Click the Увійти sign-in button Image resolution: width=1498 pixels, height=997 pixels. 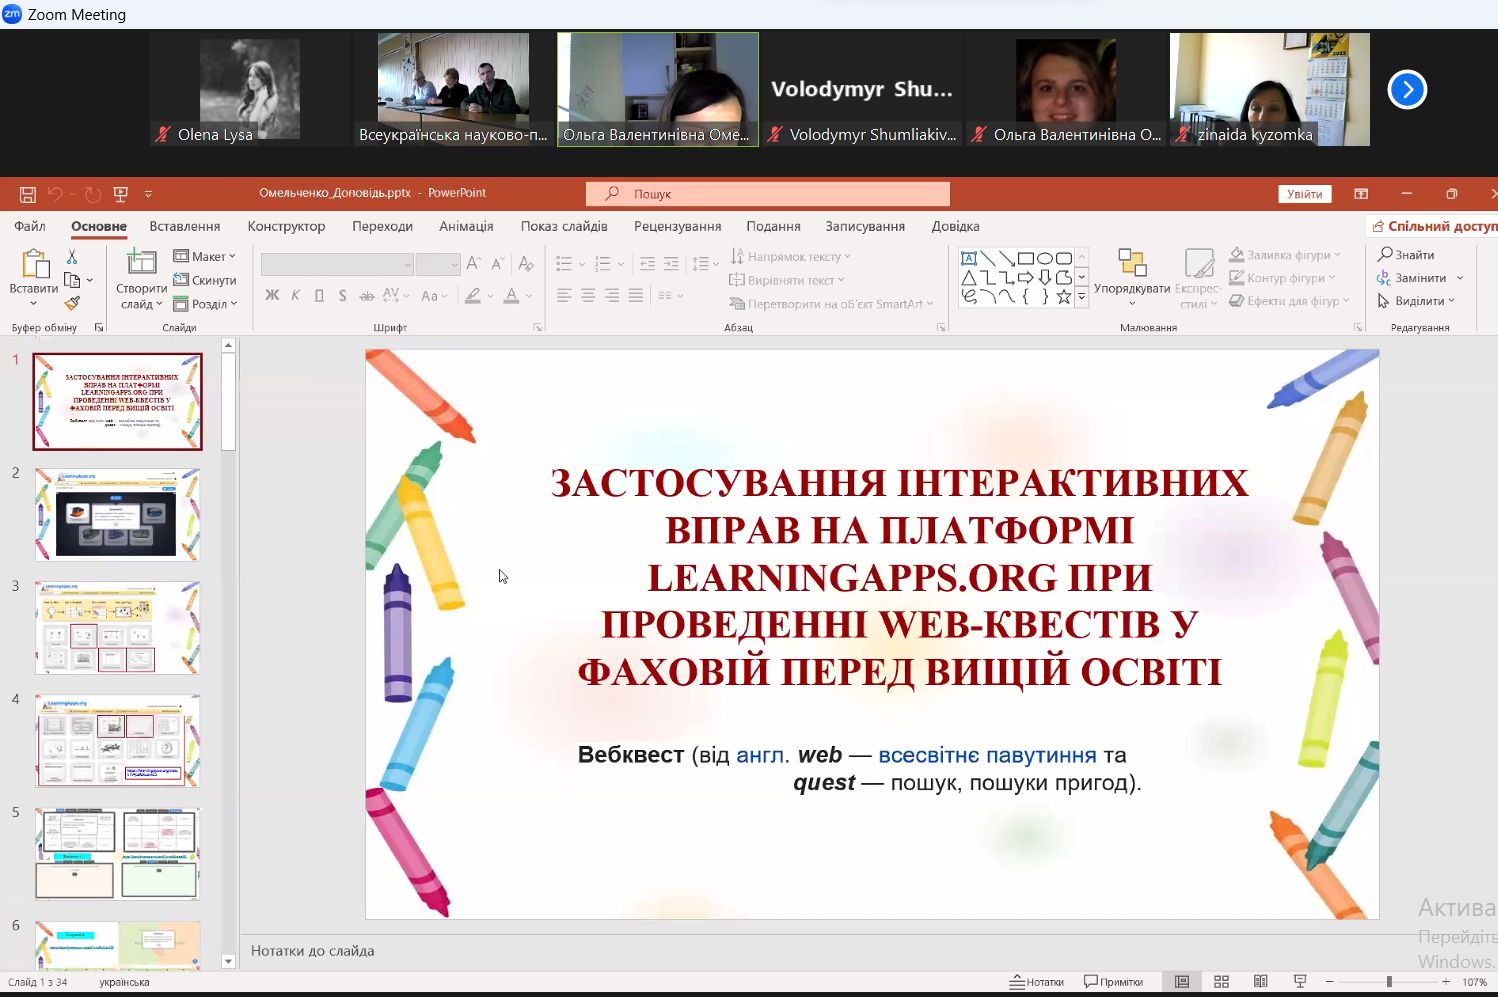pos(1305,194)
